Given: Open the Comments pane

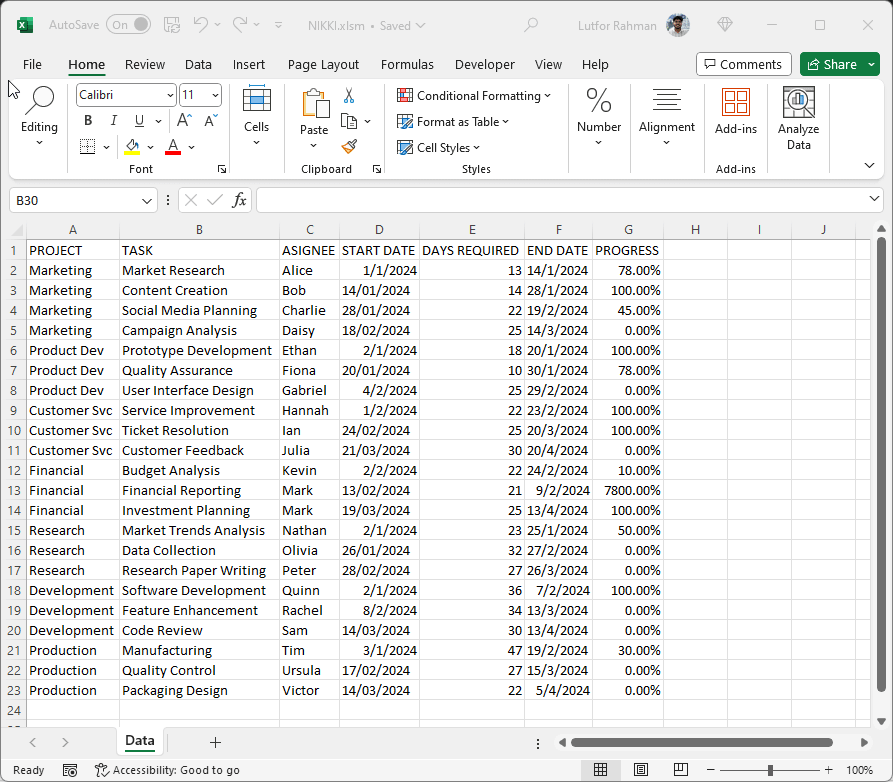Looking at the screenshot, I should (x=743, y=64).
